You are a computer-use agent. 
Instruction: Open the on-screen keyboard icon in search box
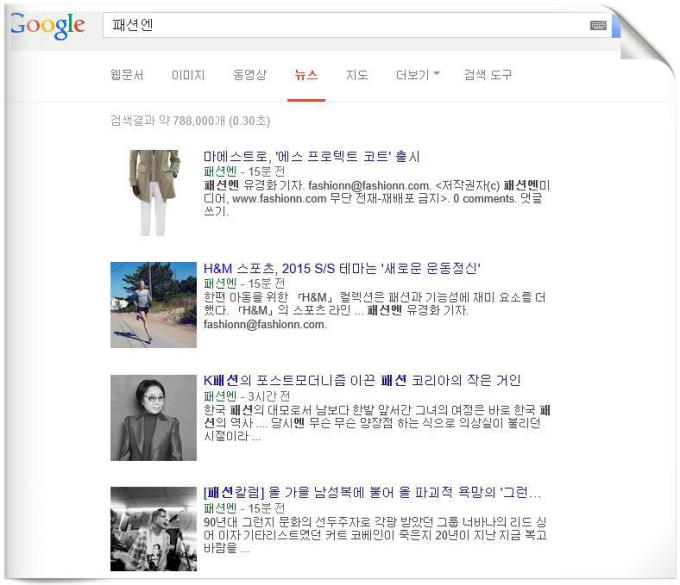click(x=598, y=25)
